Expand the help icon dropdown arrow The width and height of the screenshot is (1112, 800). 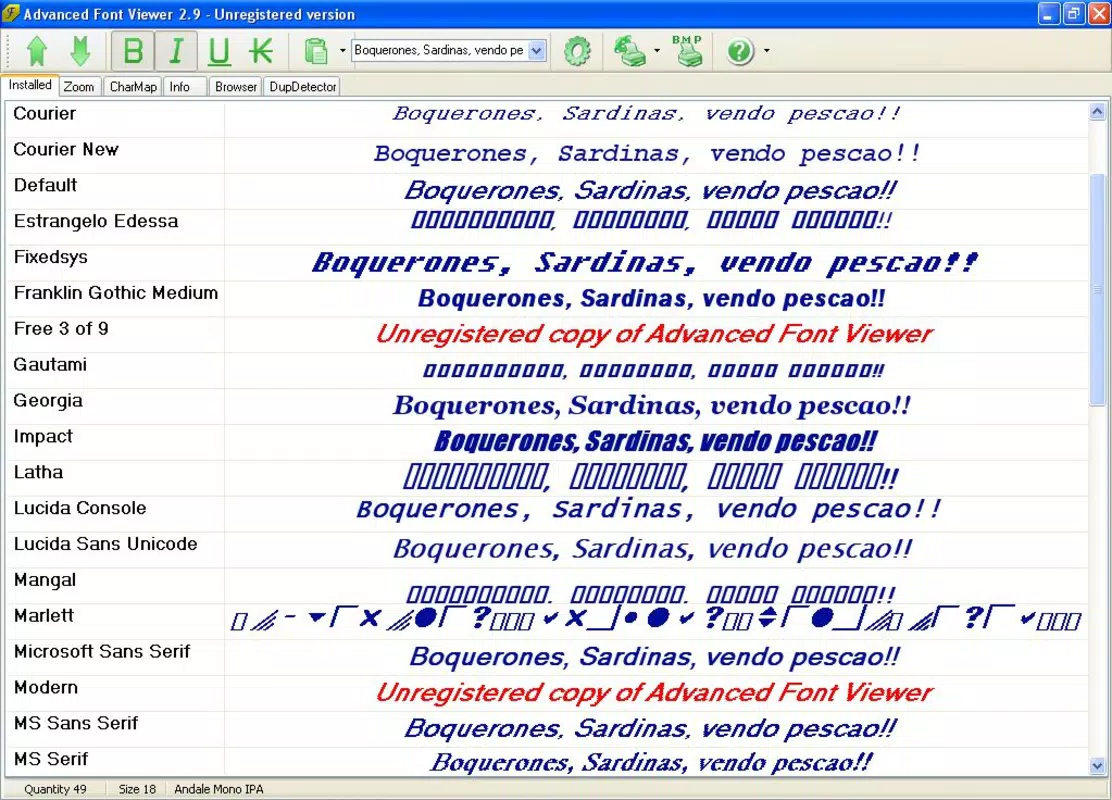[767, 51]
